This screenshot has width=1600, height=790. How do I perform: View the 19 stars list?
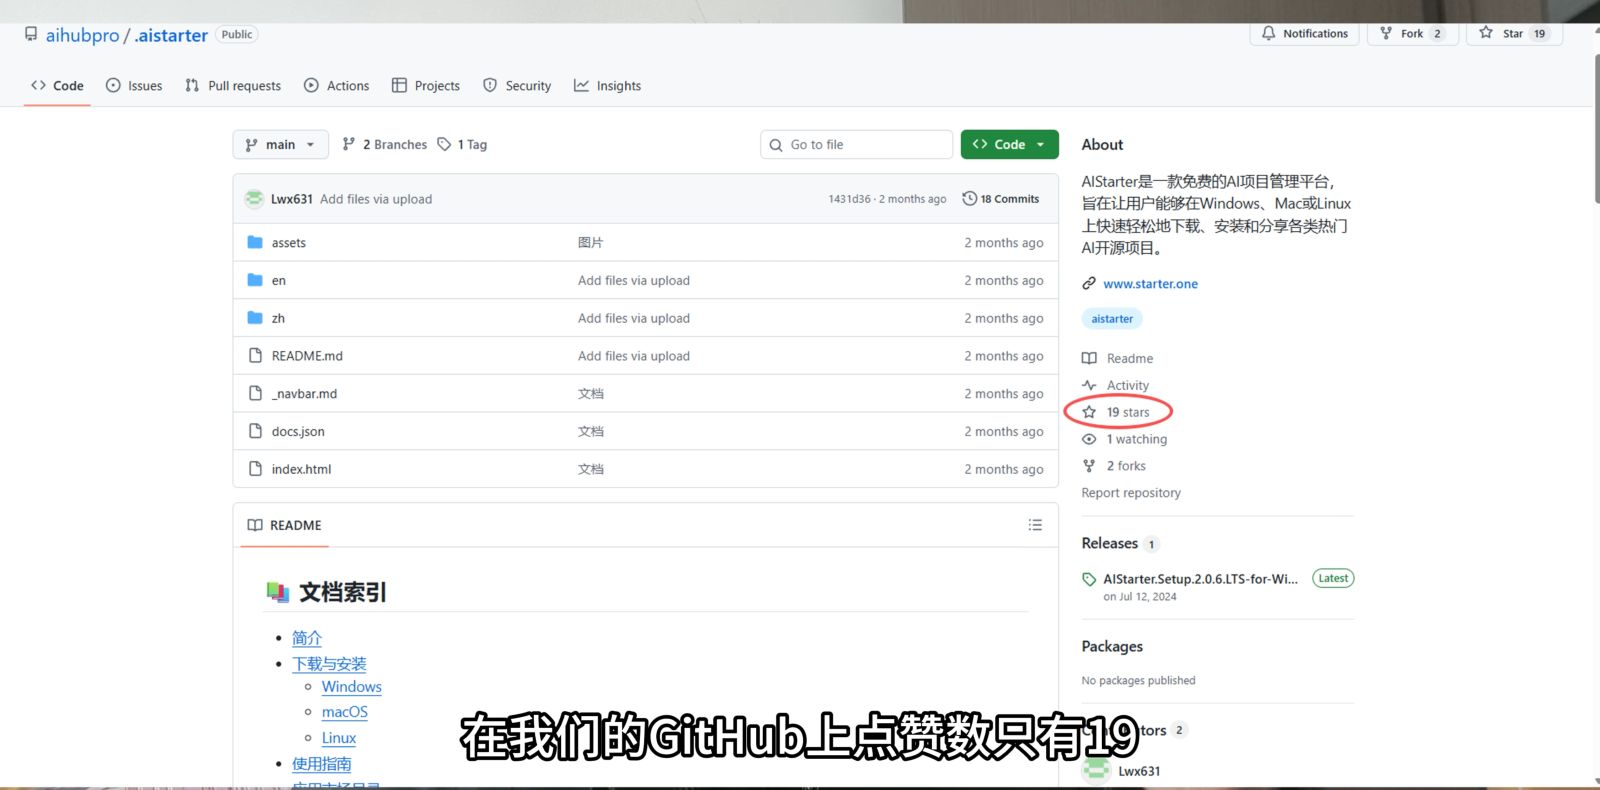[1127, 413]
